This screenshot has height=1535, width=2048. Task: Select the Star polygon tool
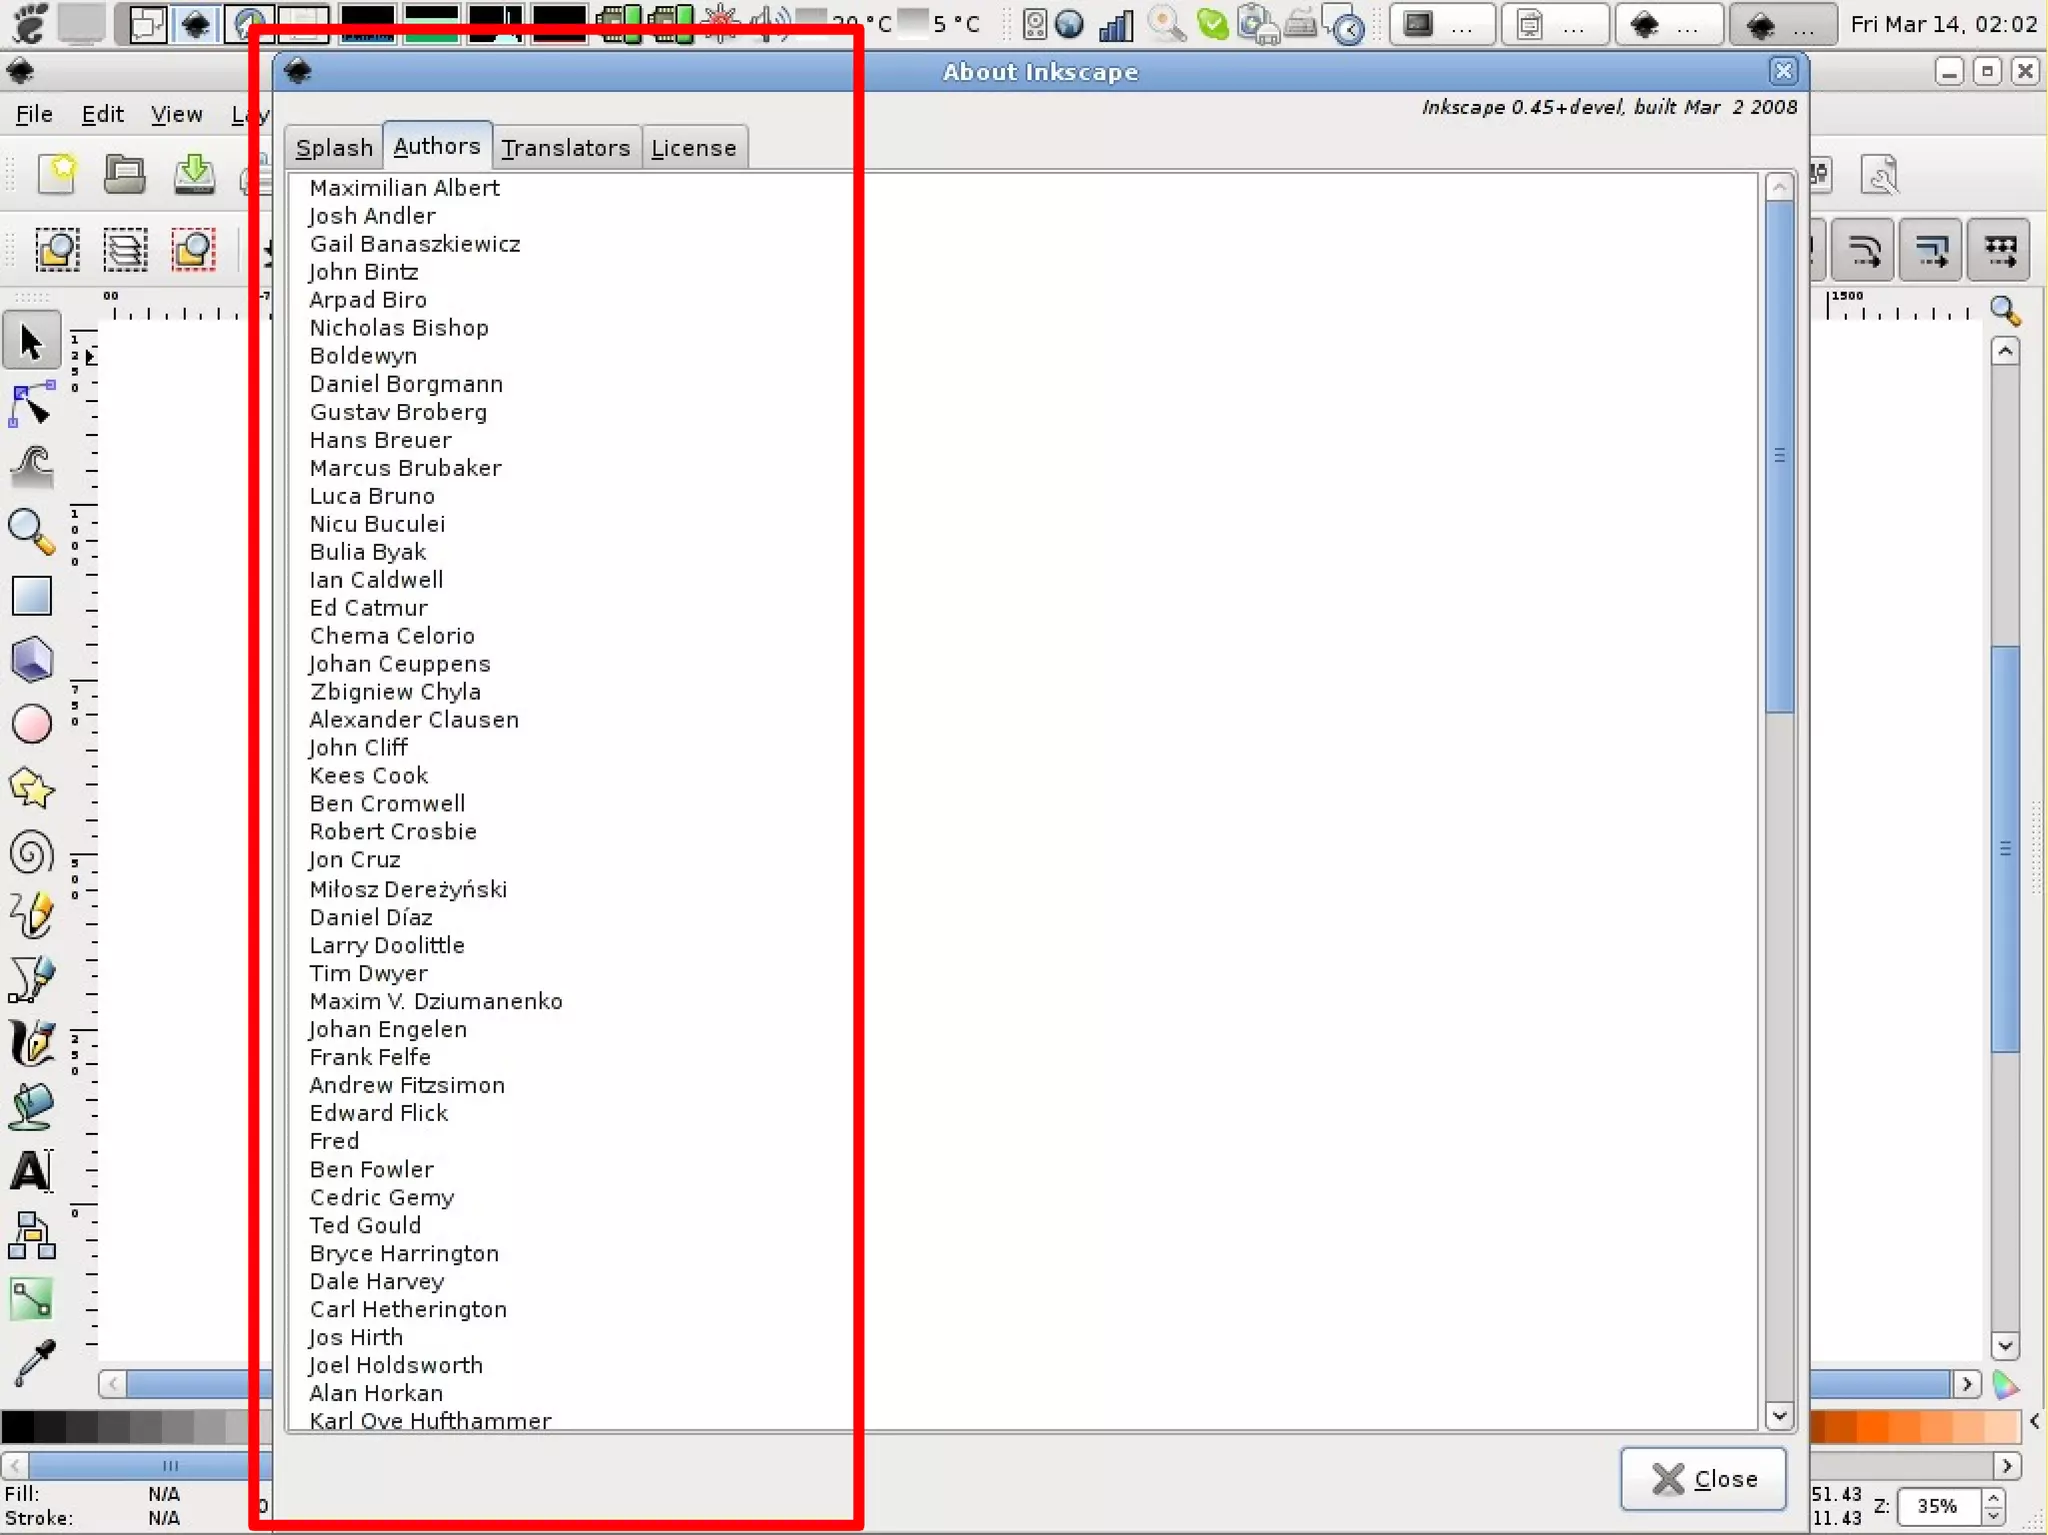31,789
